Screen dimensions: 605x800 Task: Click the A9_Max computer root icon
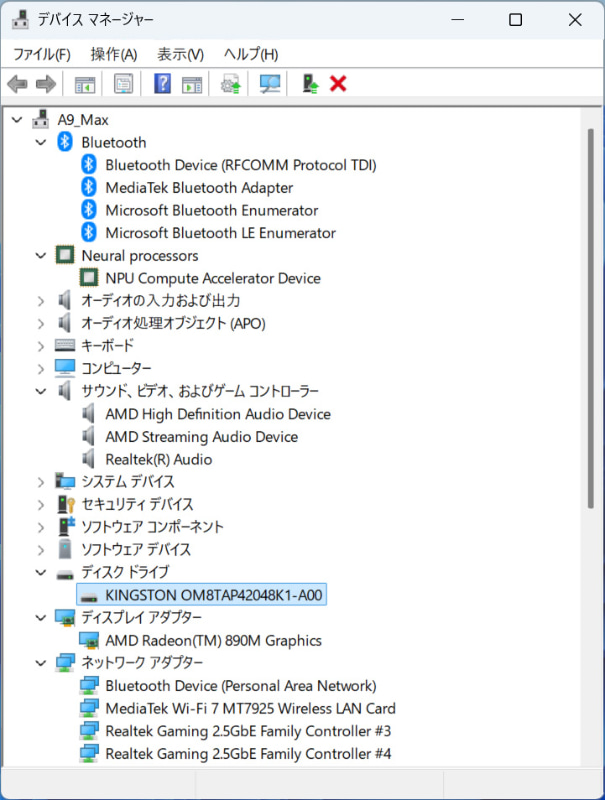41,119
